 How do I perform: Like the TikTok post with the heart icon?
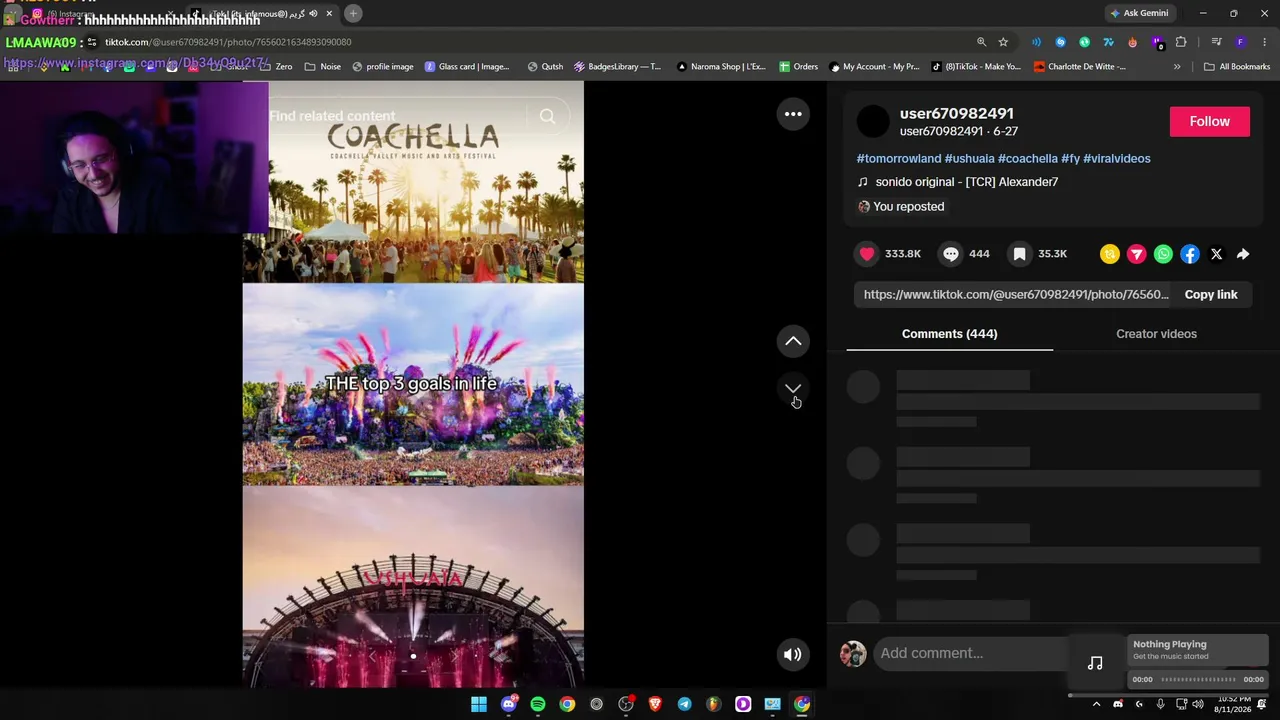pos(867,254)
